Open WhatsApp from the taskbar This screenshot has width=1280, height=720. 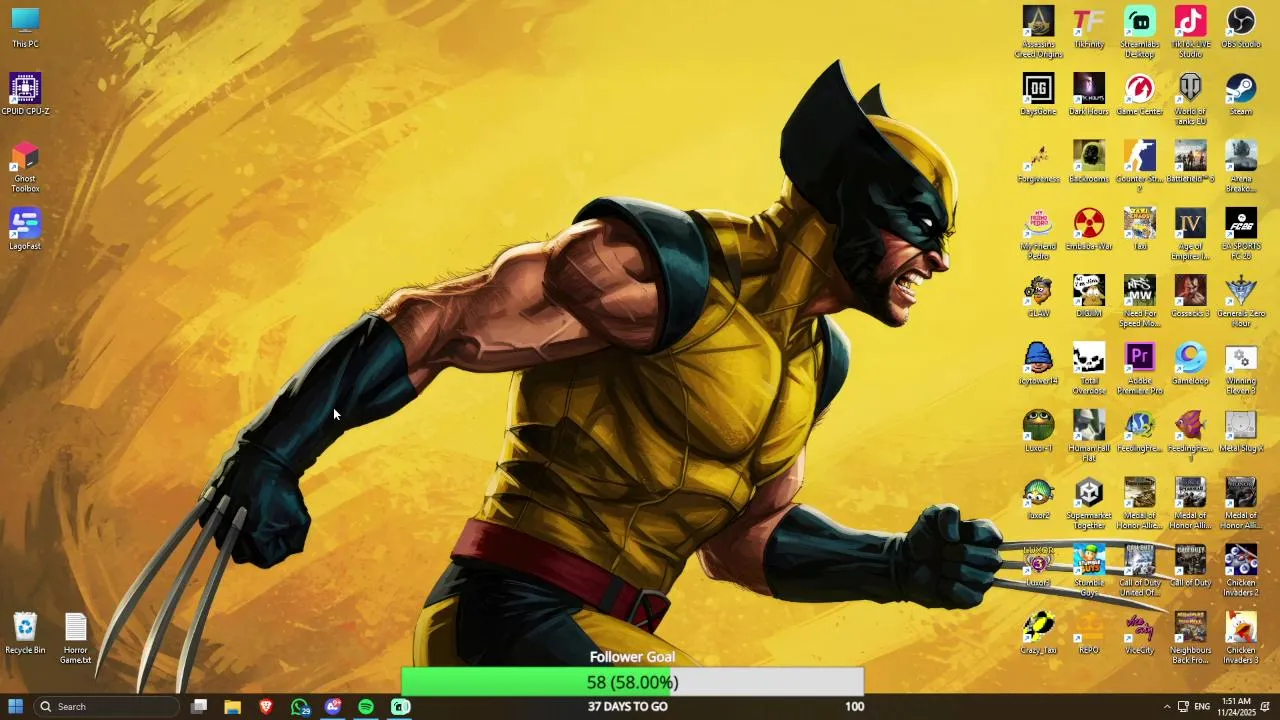[300, 706]
